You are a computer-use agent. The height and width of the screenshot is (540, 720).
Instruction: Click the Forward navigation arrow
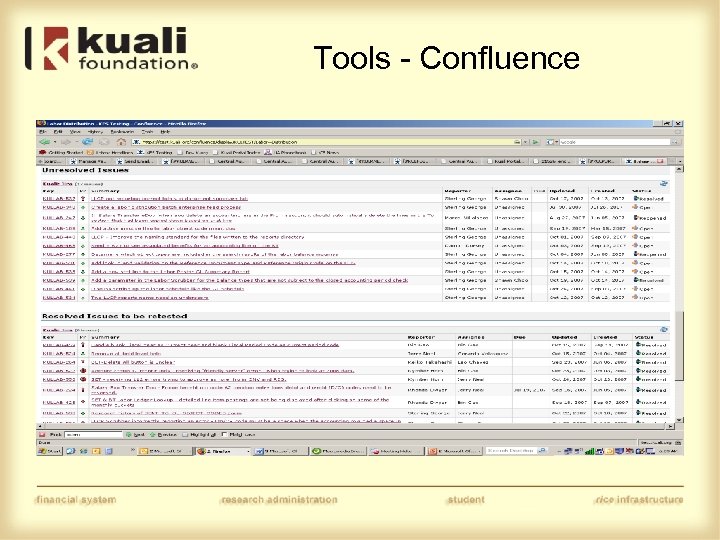[65, 142]
